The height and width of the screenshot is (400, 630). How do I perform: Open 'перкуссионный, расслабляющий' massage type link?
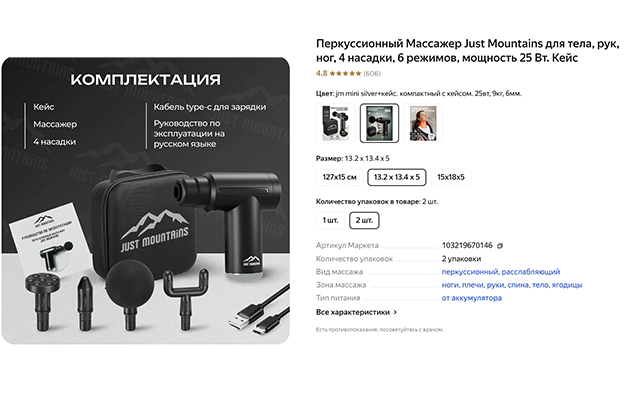coord(501,272)
